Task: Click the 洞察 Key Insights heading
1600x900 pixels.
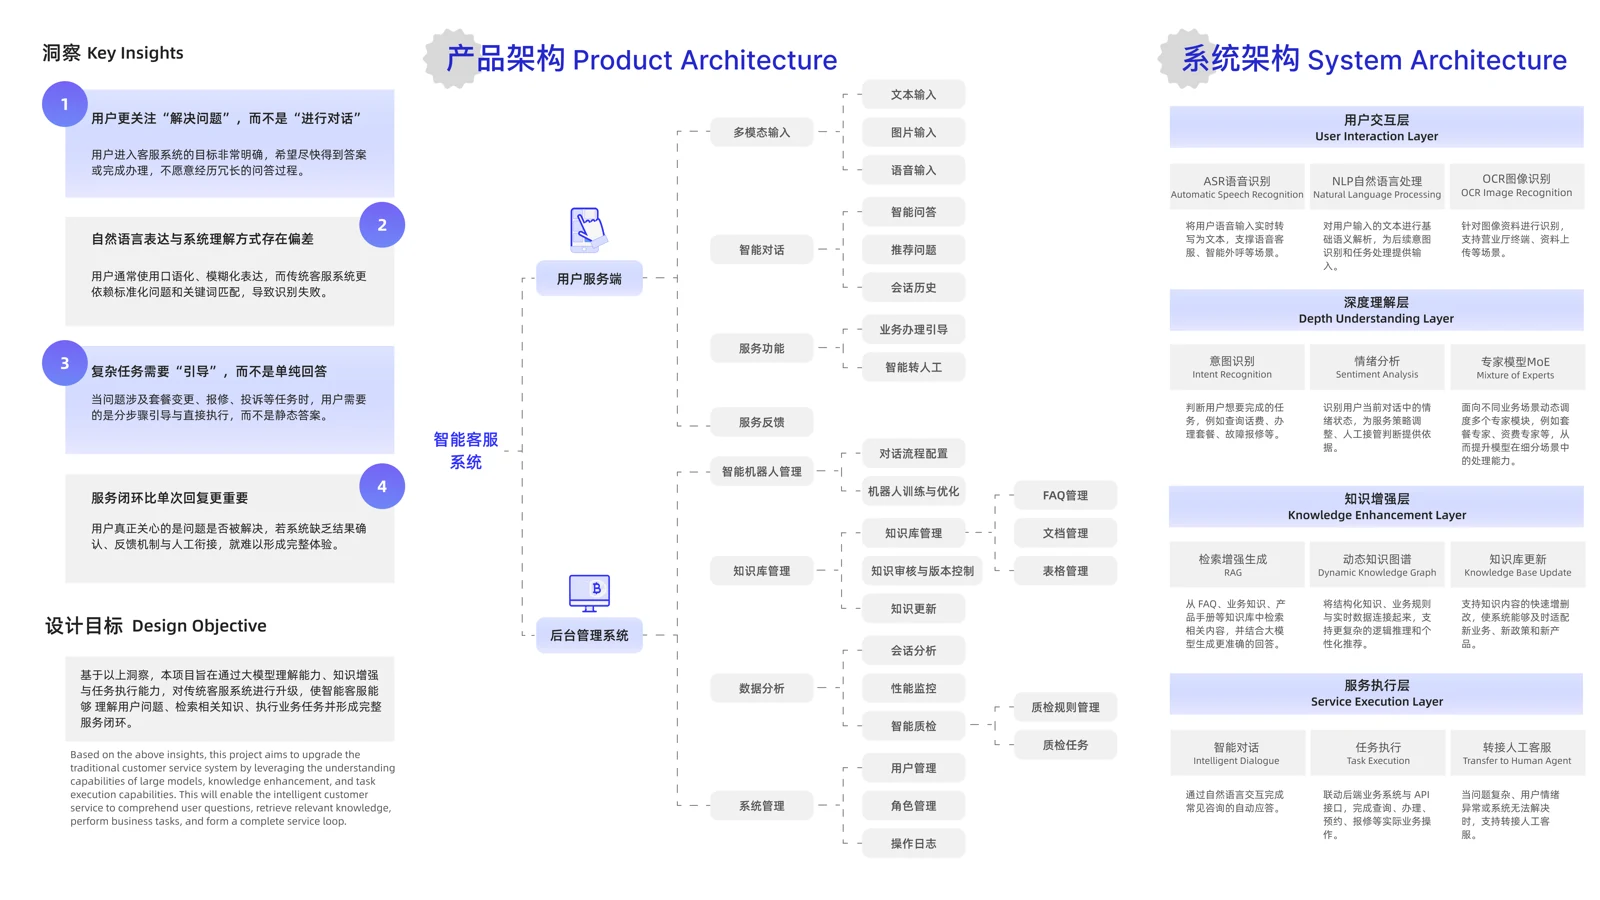Action: [x=113, y=53]
